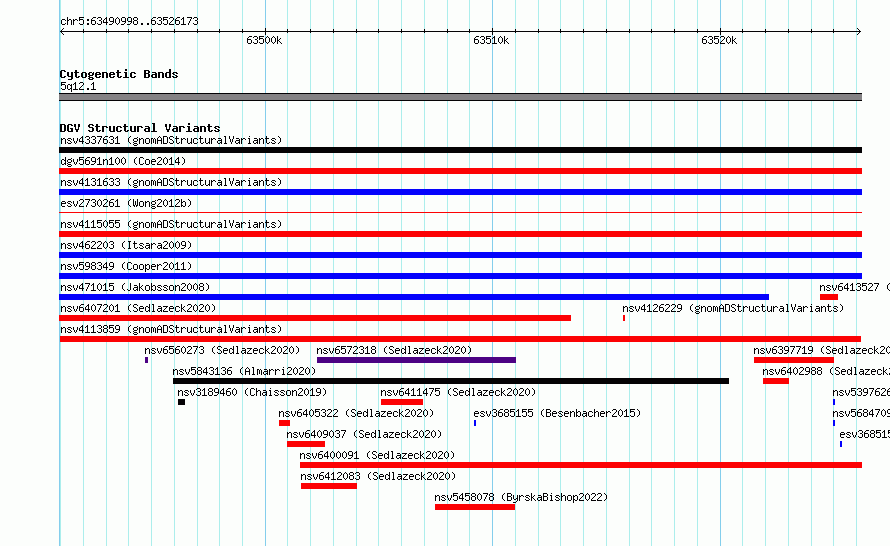
Task: Click the tiny red nsv4126229 marker
Action: [624, 318]
